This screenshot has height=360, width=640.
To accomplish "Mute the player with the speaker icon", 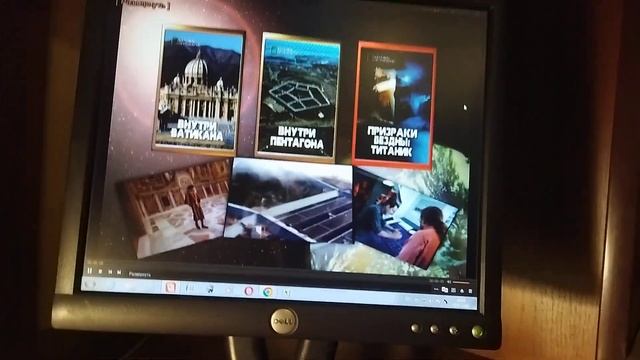I will (x=449, y=282).
